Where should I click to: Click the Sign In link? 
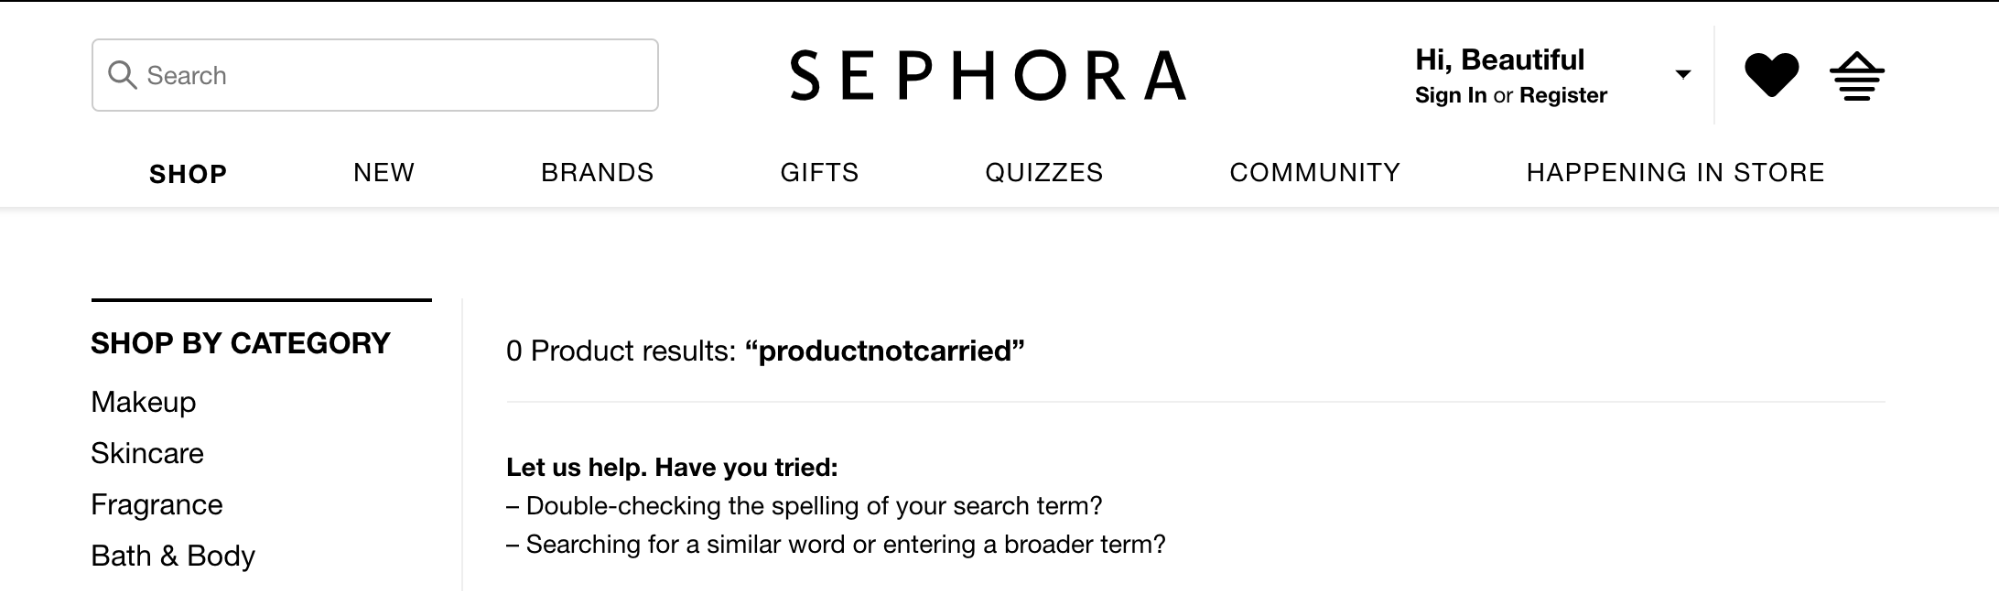(x=1450, y=96)
